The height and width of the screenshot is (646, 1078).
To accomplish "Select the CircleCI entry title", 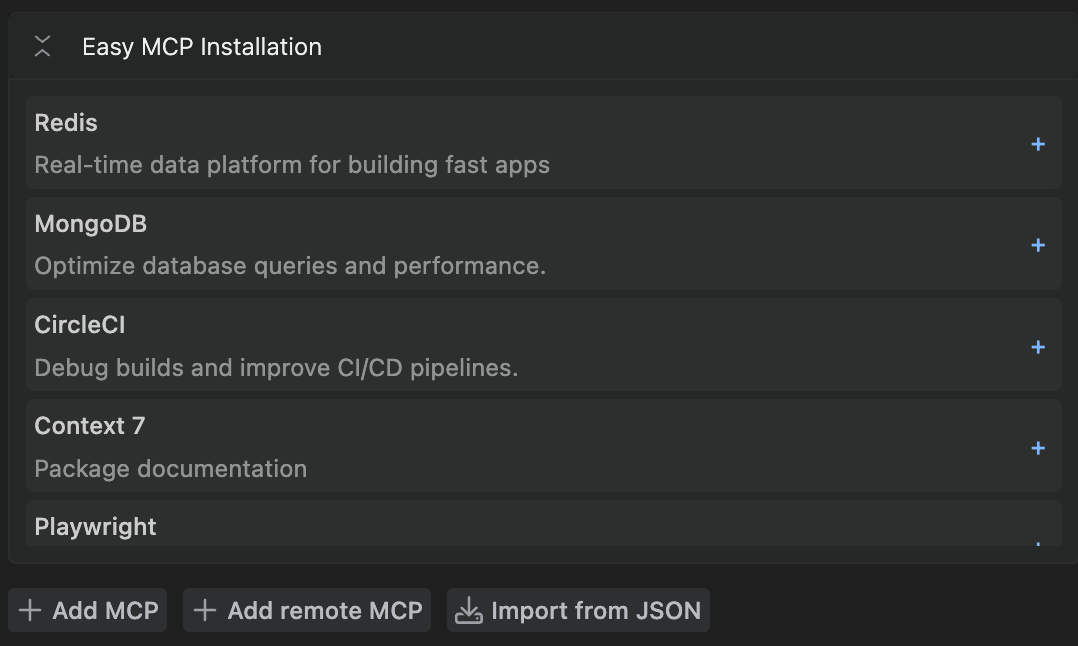I will (80, 325).
